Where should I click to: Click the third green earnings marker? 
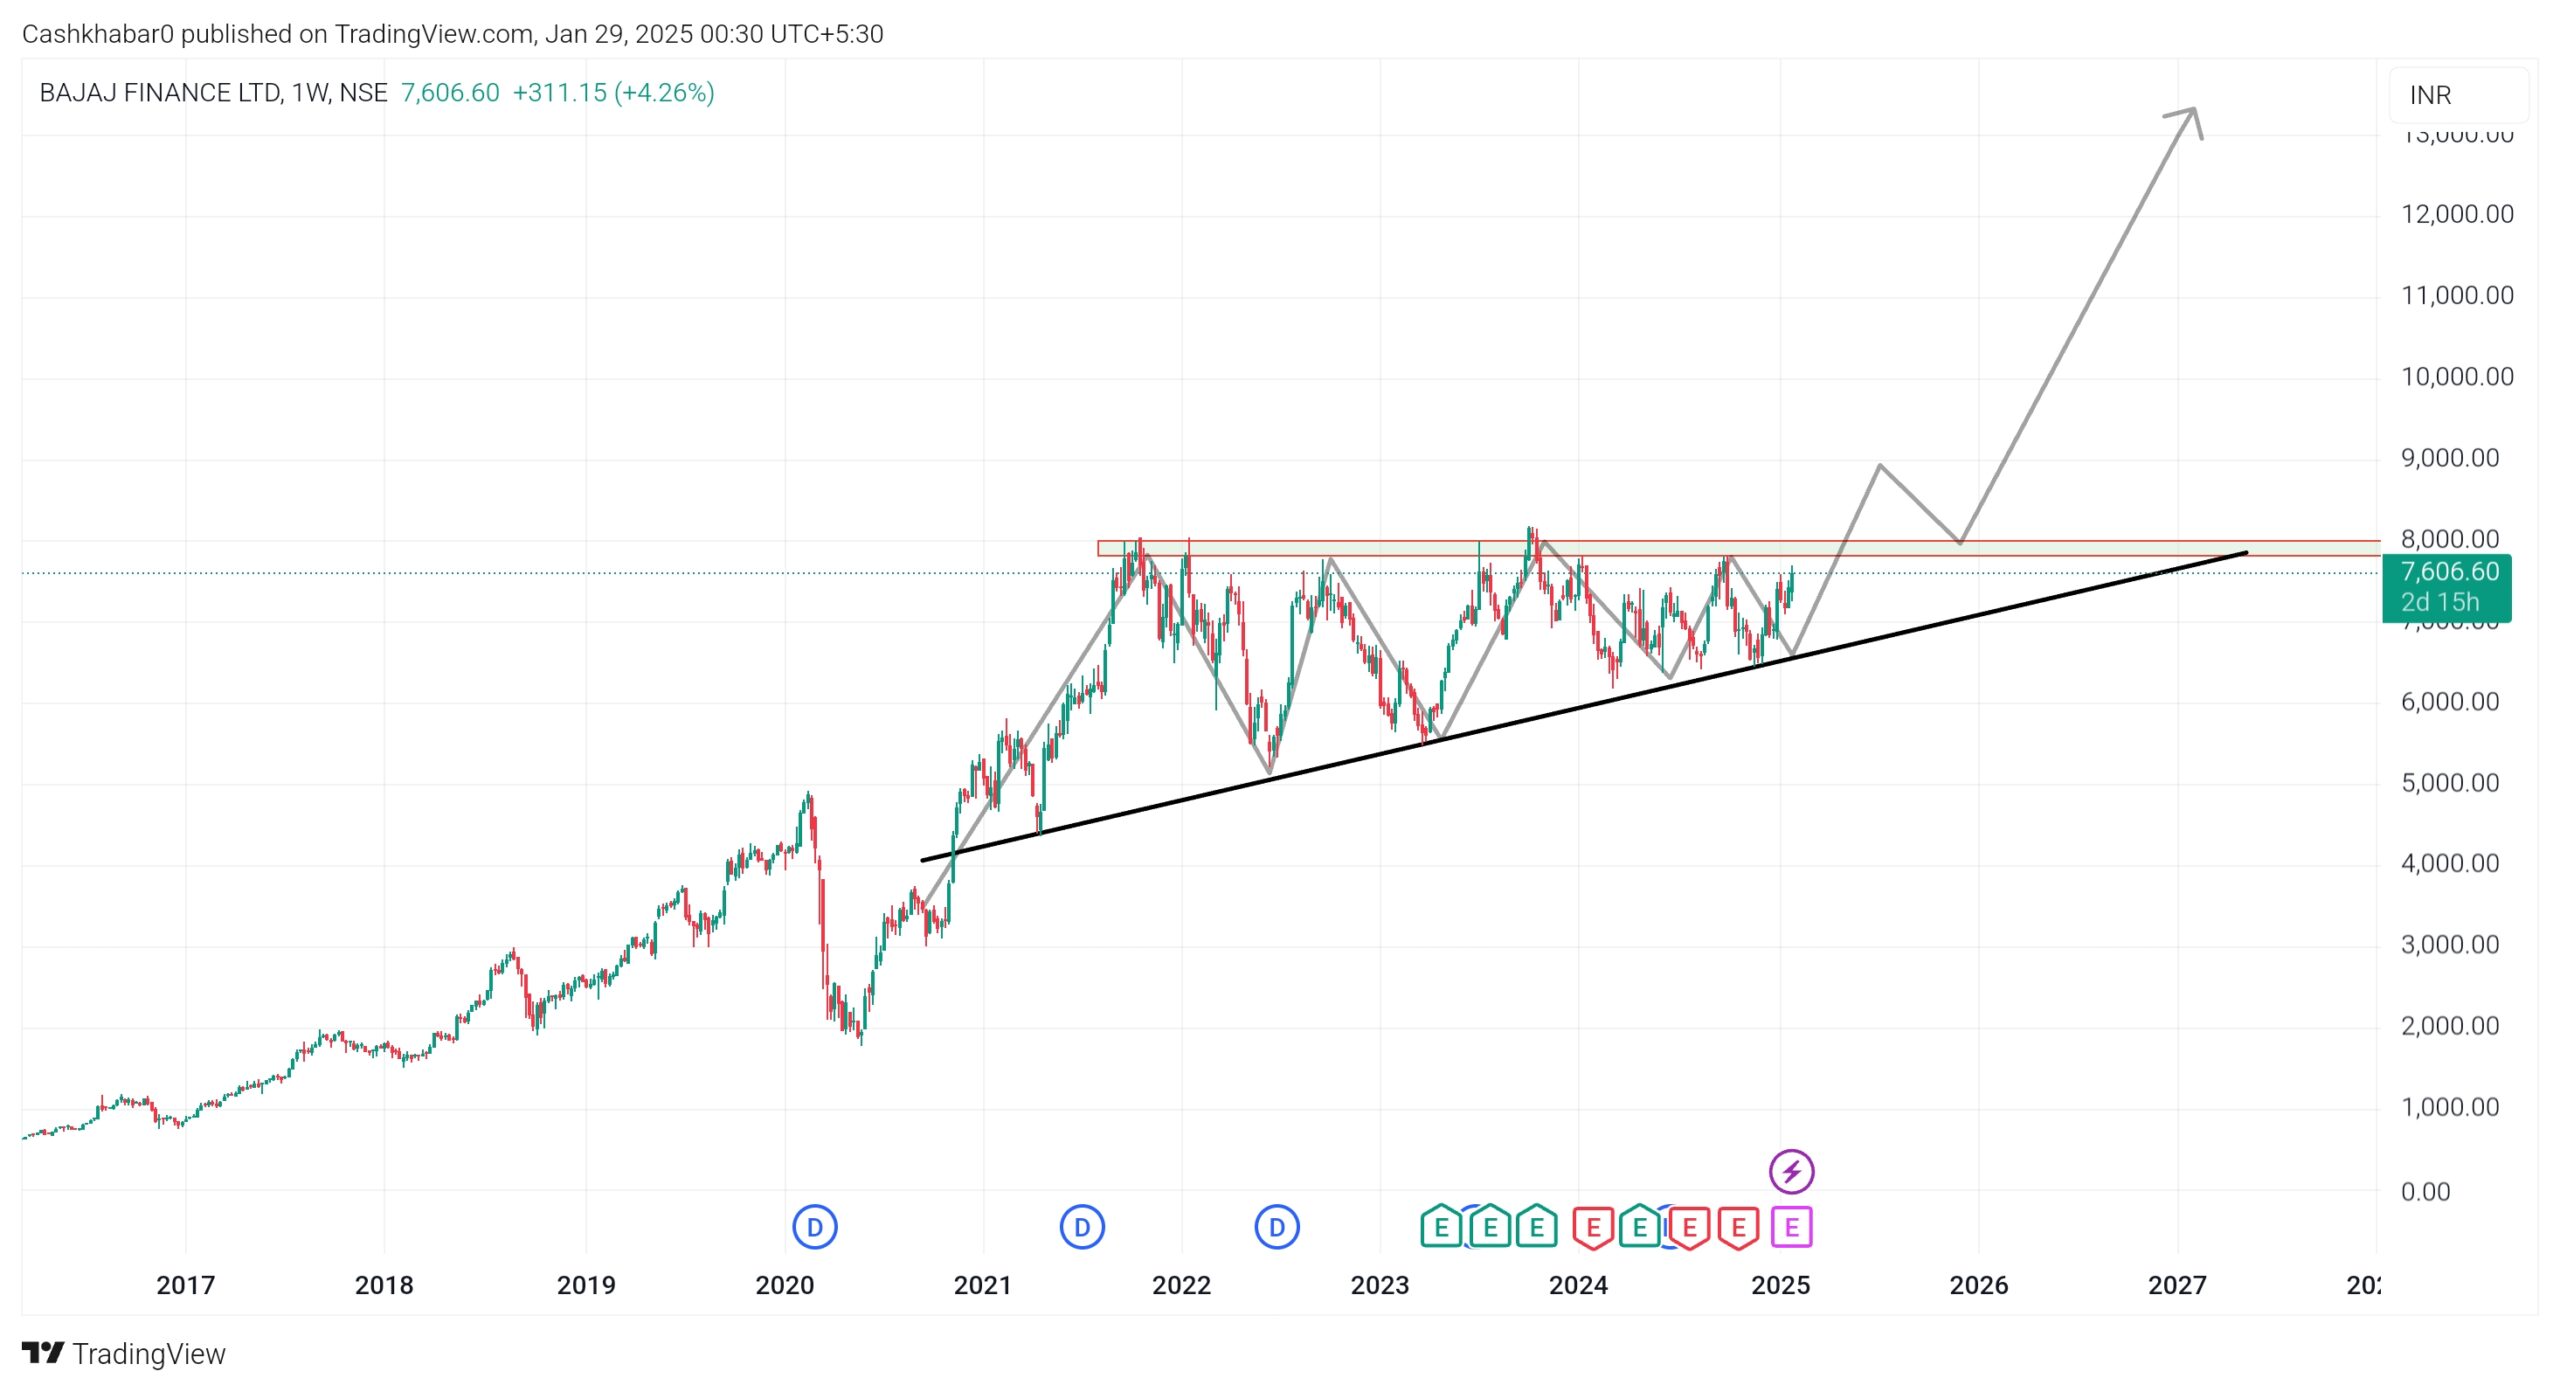pos(1537,1227)
